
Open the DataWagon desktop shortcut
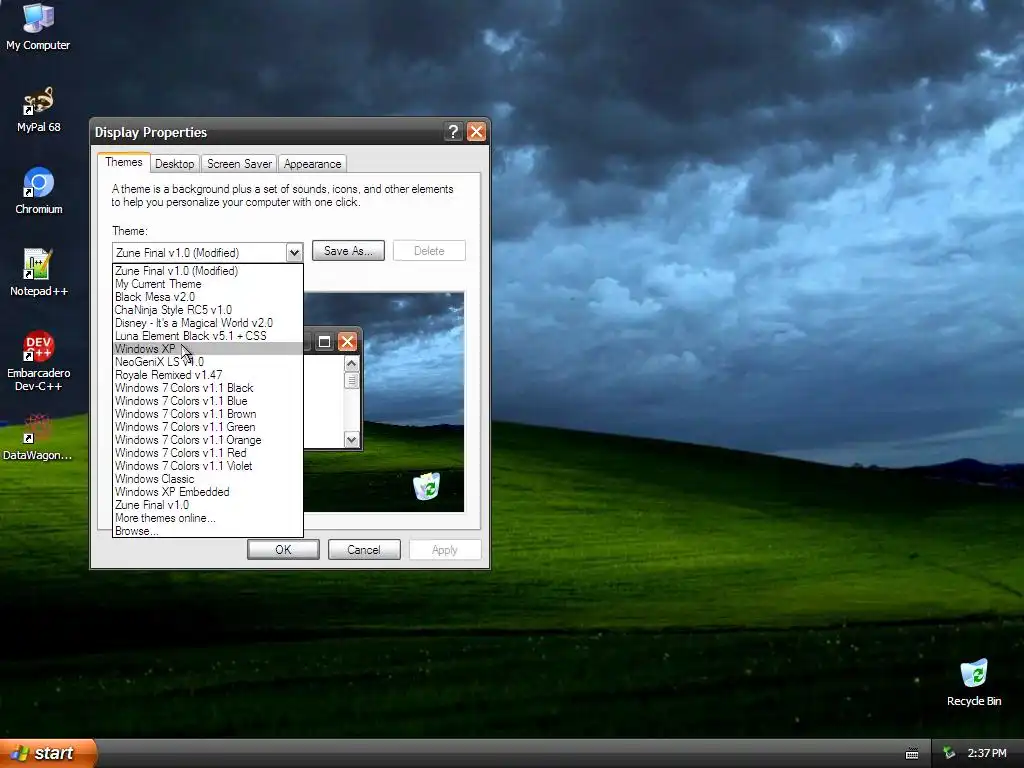pyautogui.click(x=37, y=438)
